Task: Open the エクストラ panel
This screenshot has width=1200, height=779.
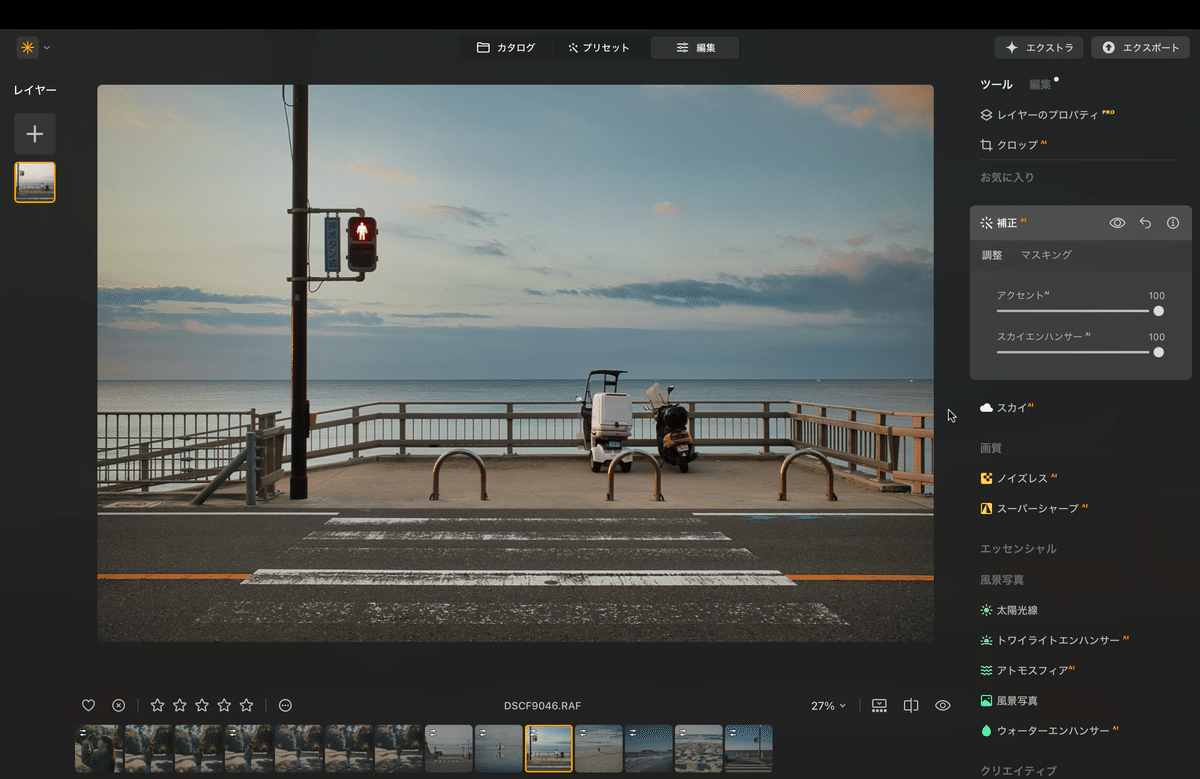Action: pyautogui.click(x=1038, y=47)
